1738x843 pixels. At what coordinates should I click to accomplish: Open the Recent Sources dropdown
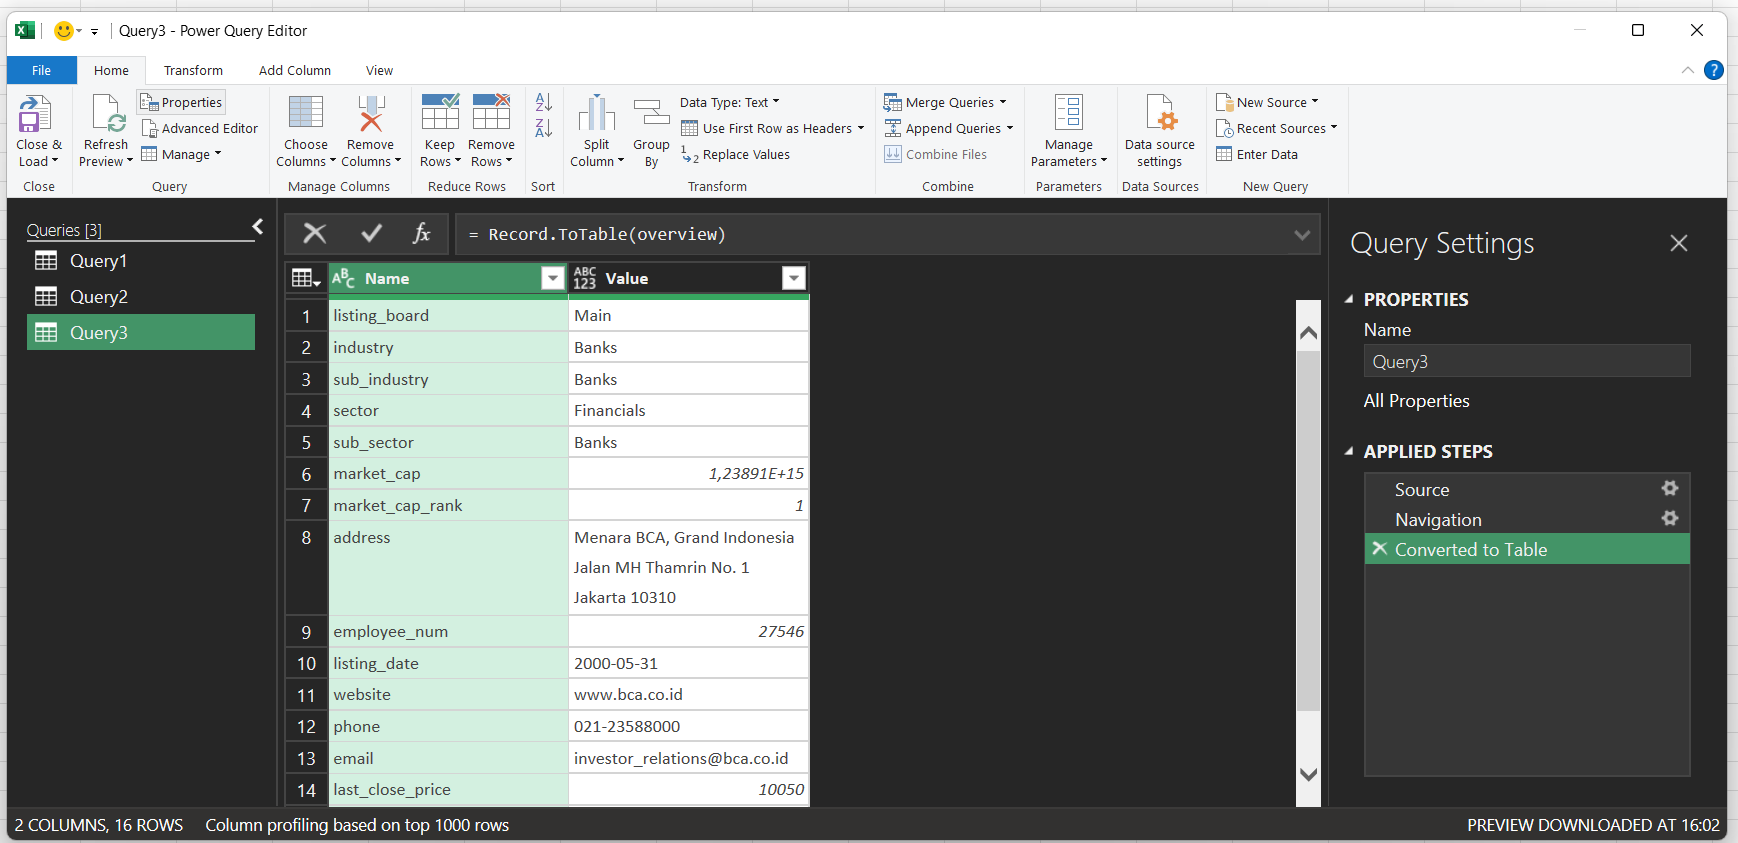(1276, 128)
